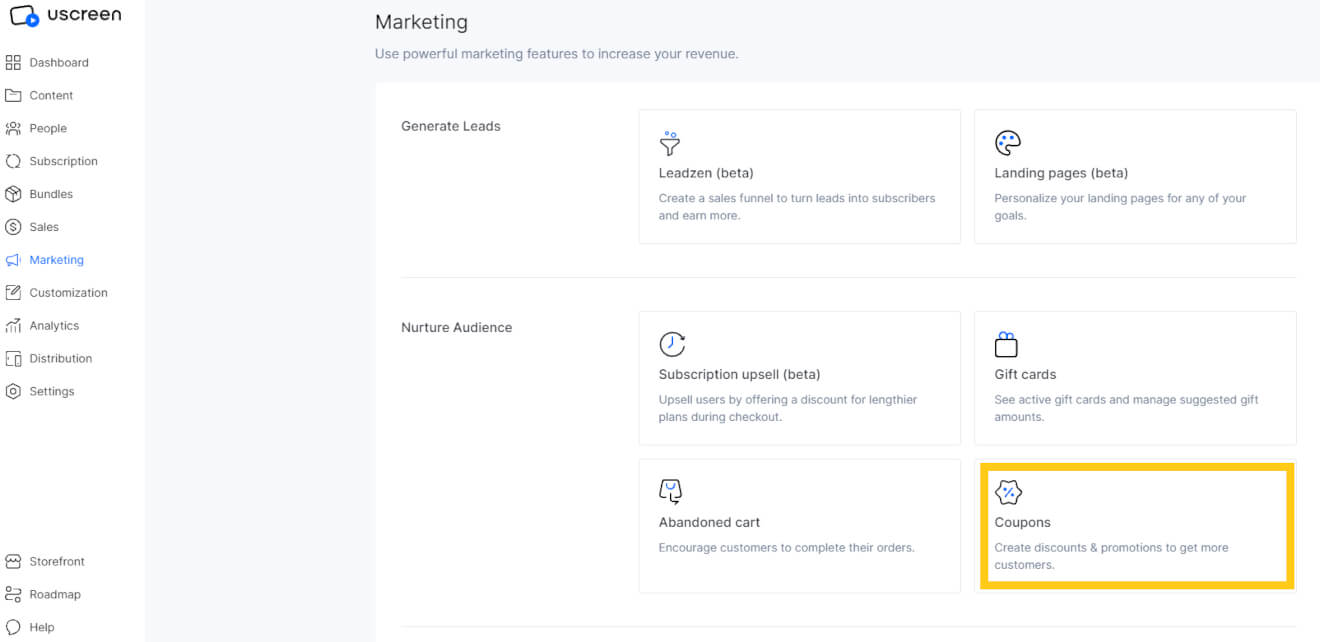Click the Coupons percent badge icon
1320x642 pixels.
tap(1009, 492)
